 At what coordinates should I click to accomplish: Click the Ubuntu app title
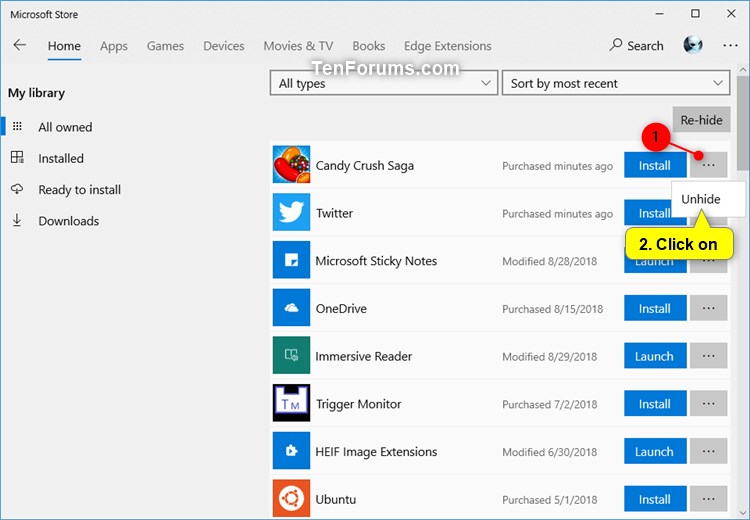(x=336, y=499)
